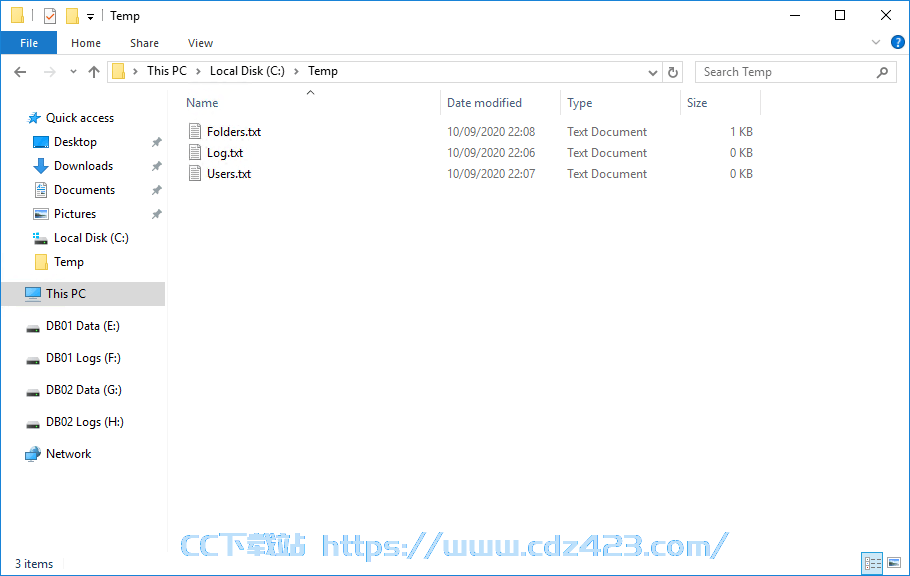Open DB01 Data (E:) drive
Image resolution: width=910 pixels, height=576 pixels.
point(83,326)
